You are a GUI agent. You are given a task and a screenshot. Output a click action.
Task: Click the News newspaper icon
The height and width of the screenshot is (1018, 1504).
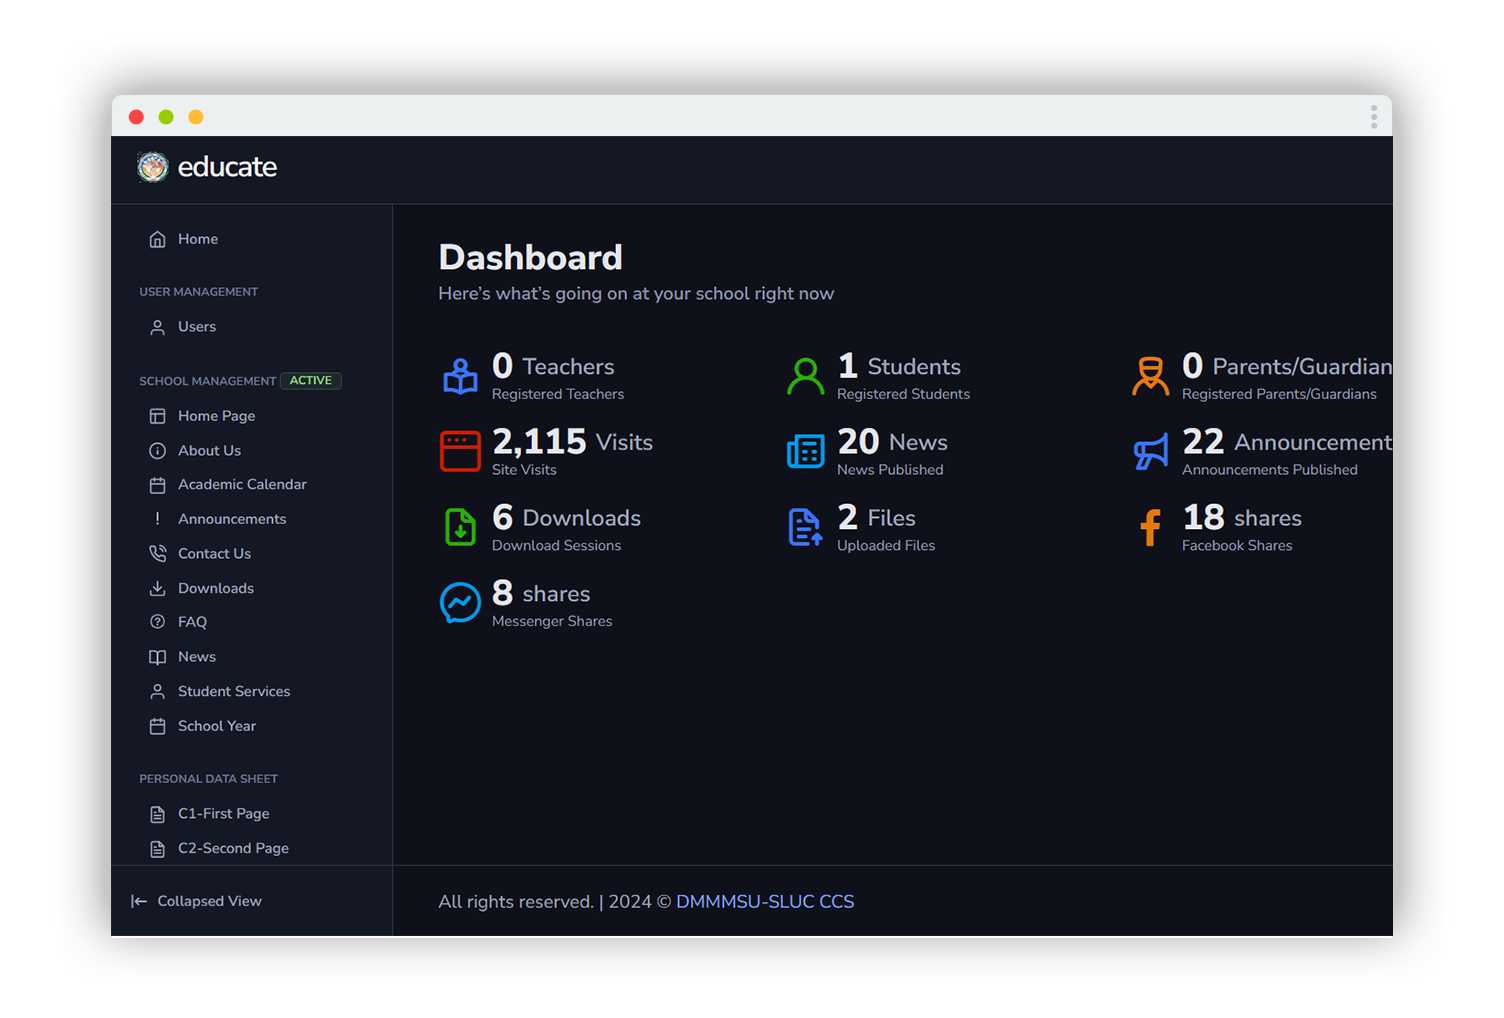(x=805, y=452)
